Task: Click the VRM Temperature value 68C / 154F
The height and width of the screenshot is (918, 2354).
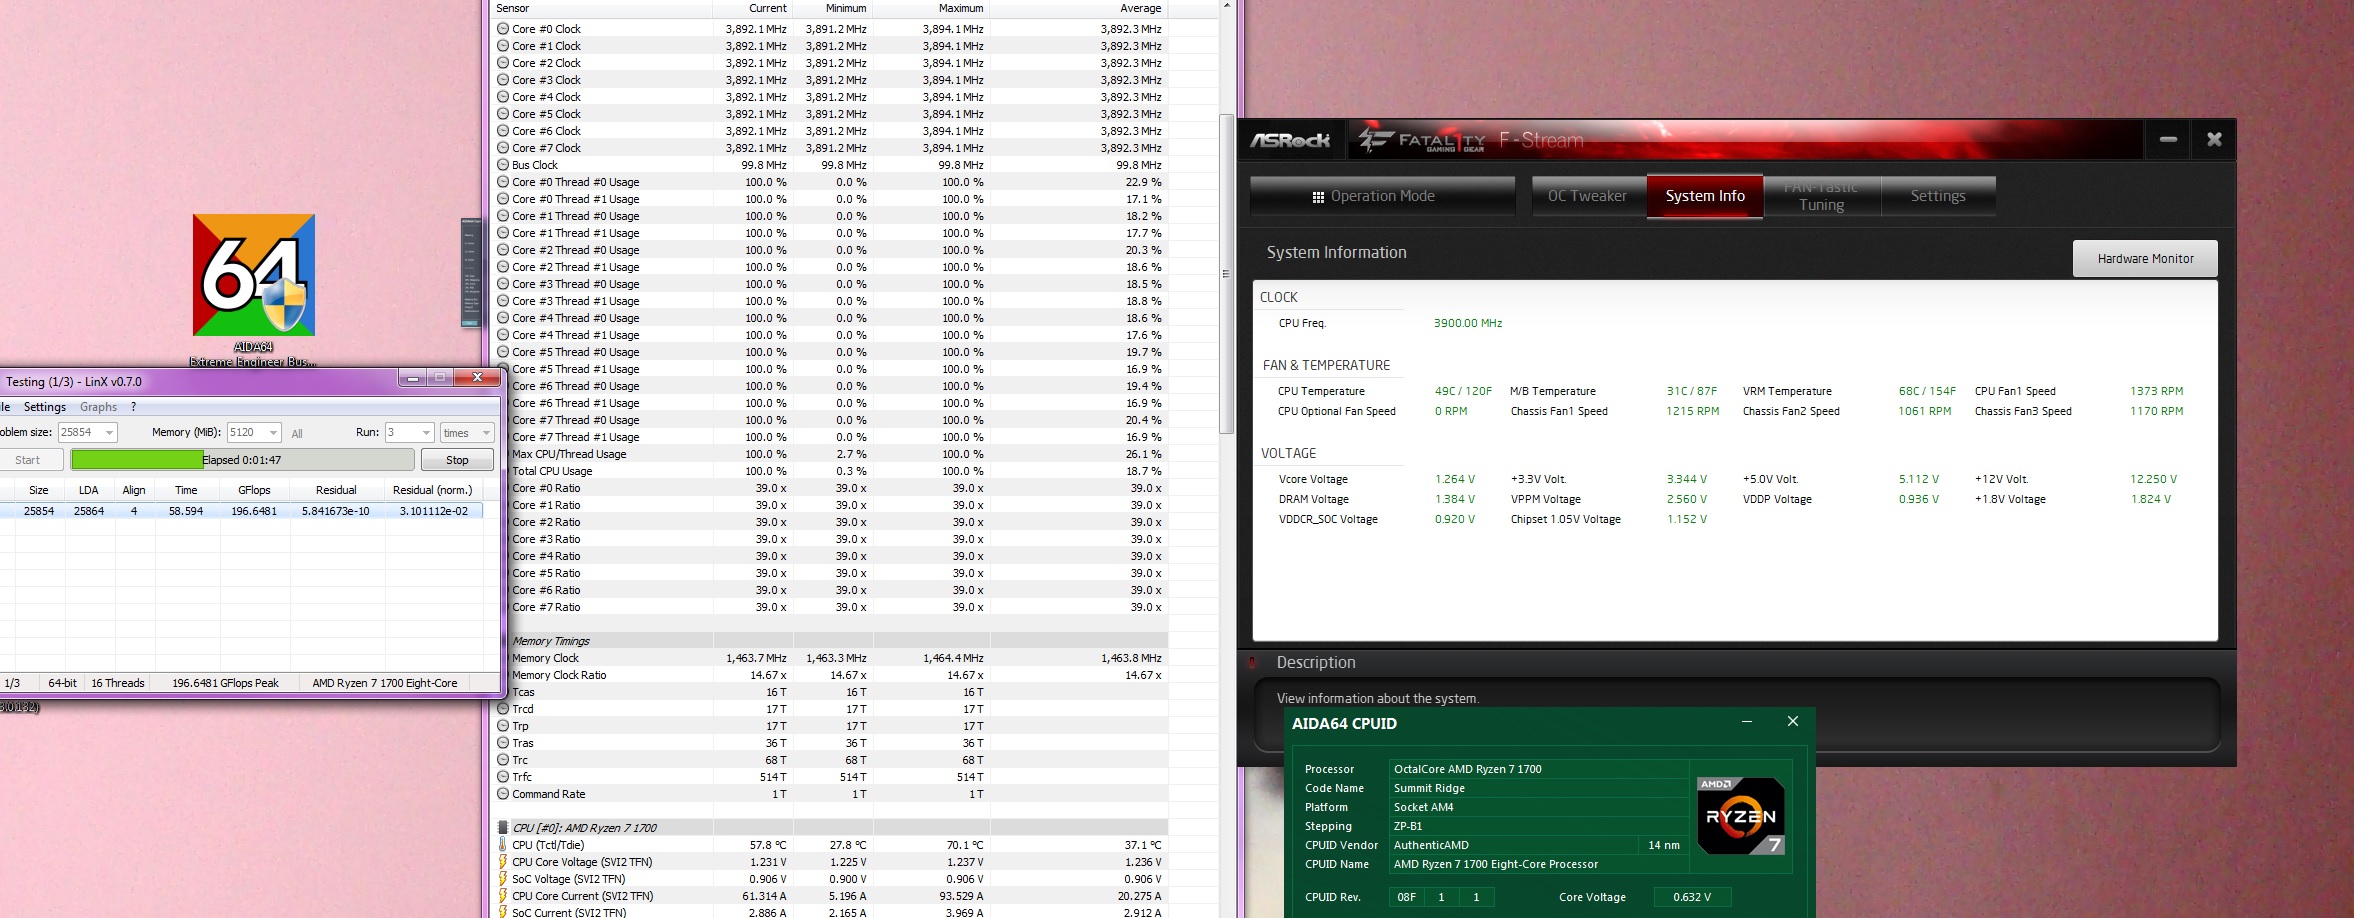Action: coord(1927,391)
